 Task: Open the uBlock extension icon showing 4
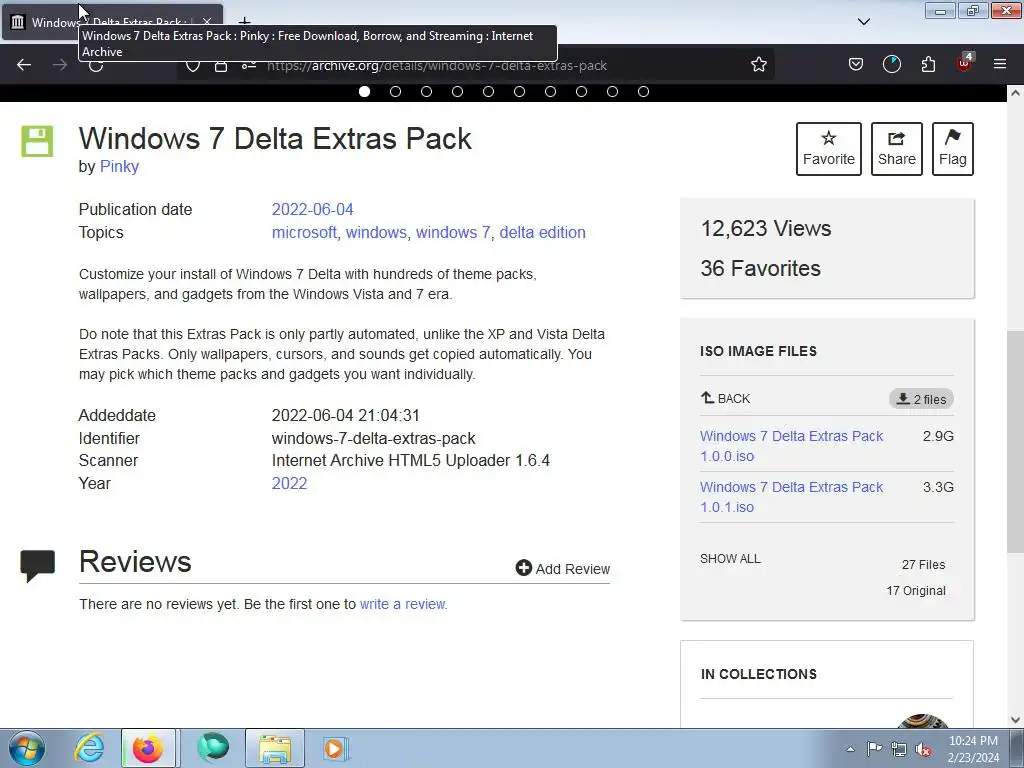coord(965,63)
